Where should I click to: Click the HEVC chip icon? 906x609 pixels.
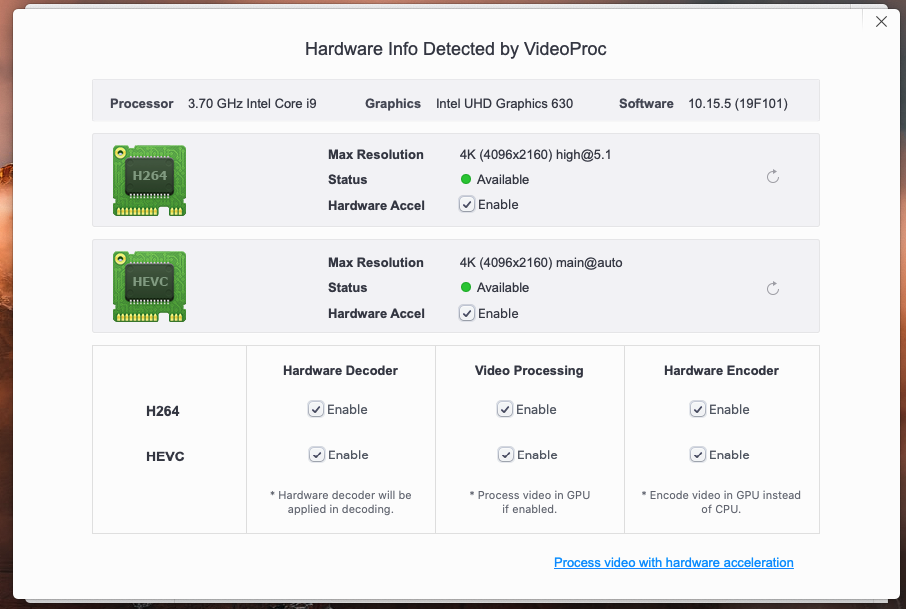click(x=149, y=287)
